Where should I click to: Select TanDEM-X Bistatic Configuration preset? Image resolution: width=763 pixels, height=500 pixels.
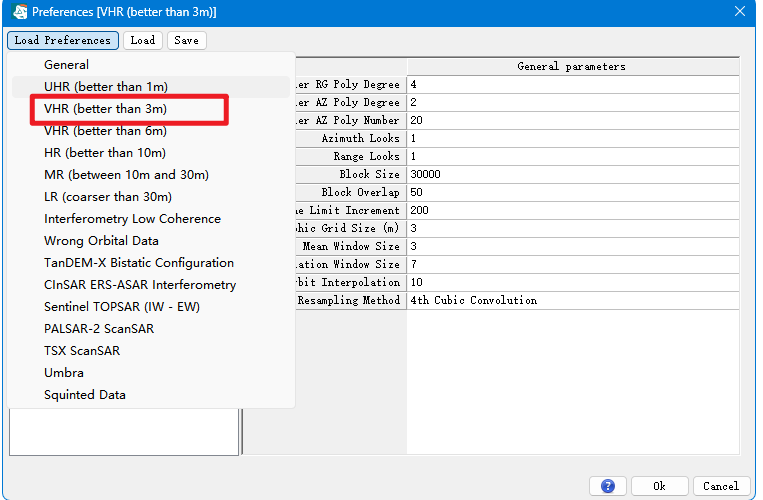coord(151,263)
